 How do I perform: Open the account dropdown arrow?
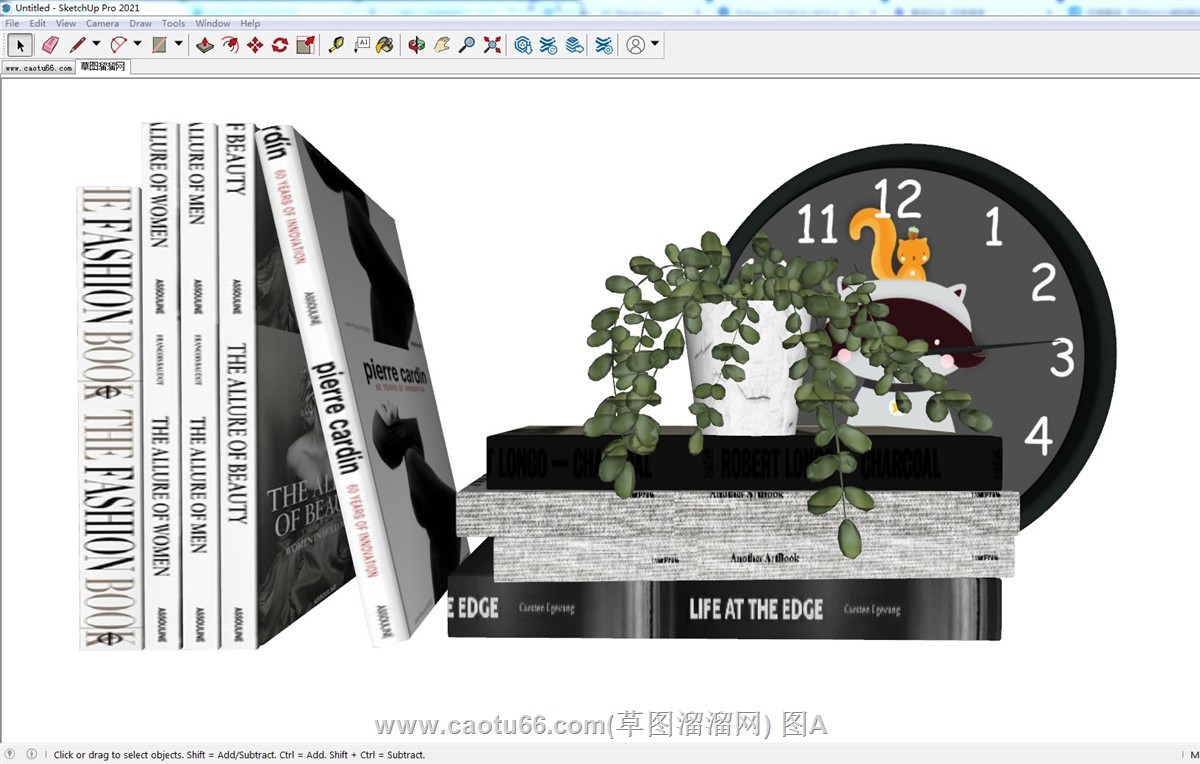point(655,44)
